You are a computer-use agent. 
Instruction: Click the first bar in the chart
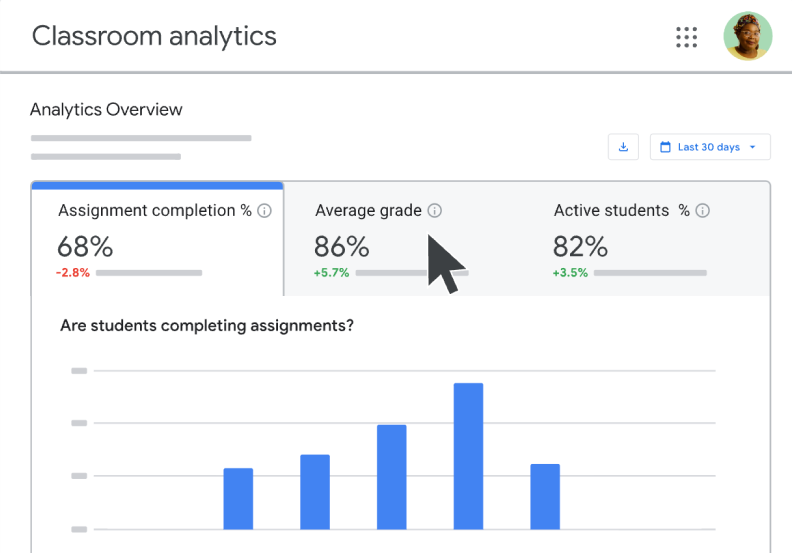click(238, 498)
